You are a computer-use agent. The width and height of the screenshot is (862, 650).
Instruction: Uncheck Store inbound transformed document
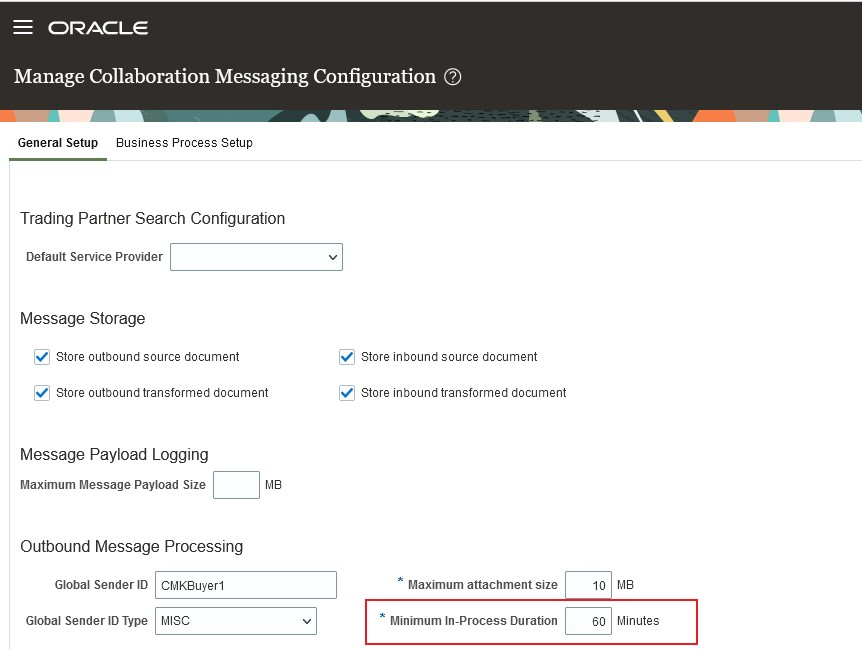click(x=346, y=392)
